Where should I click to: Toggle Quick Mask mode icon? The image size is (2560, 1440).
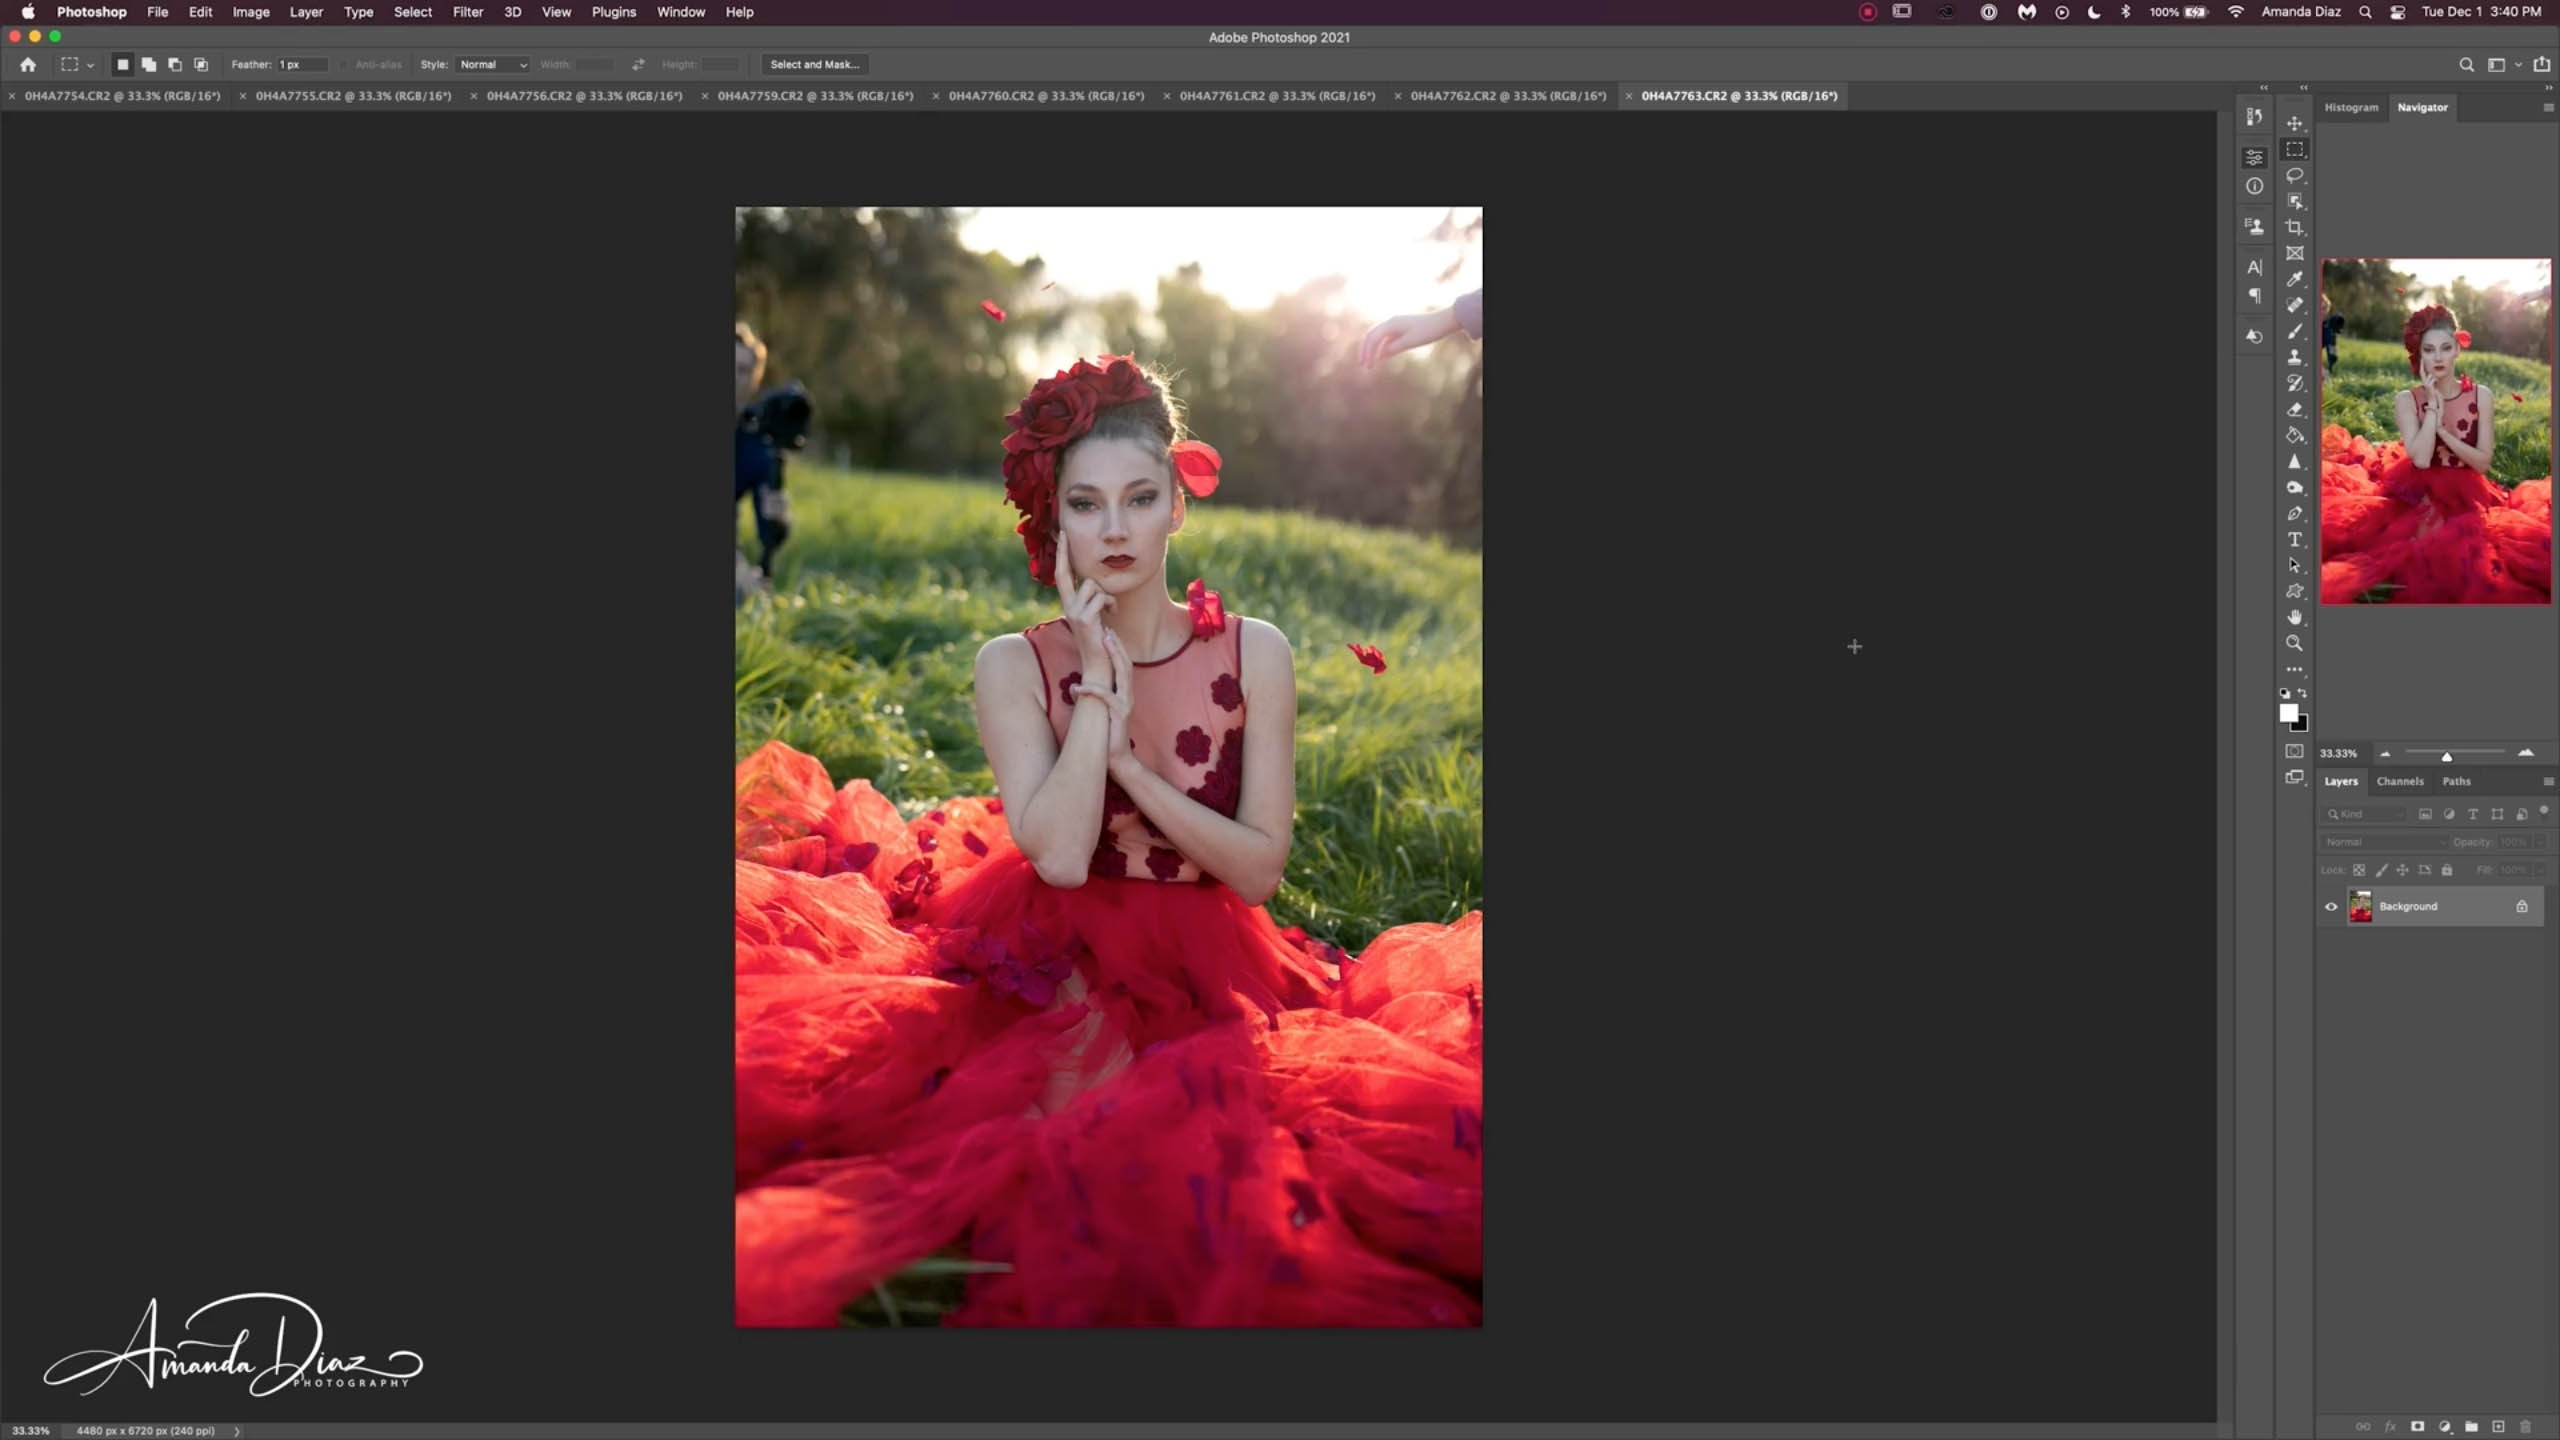click(x=2294, y=751)
